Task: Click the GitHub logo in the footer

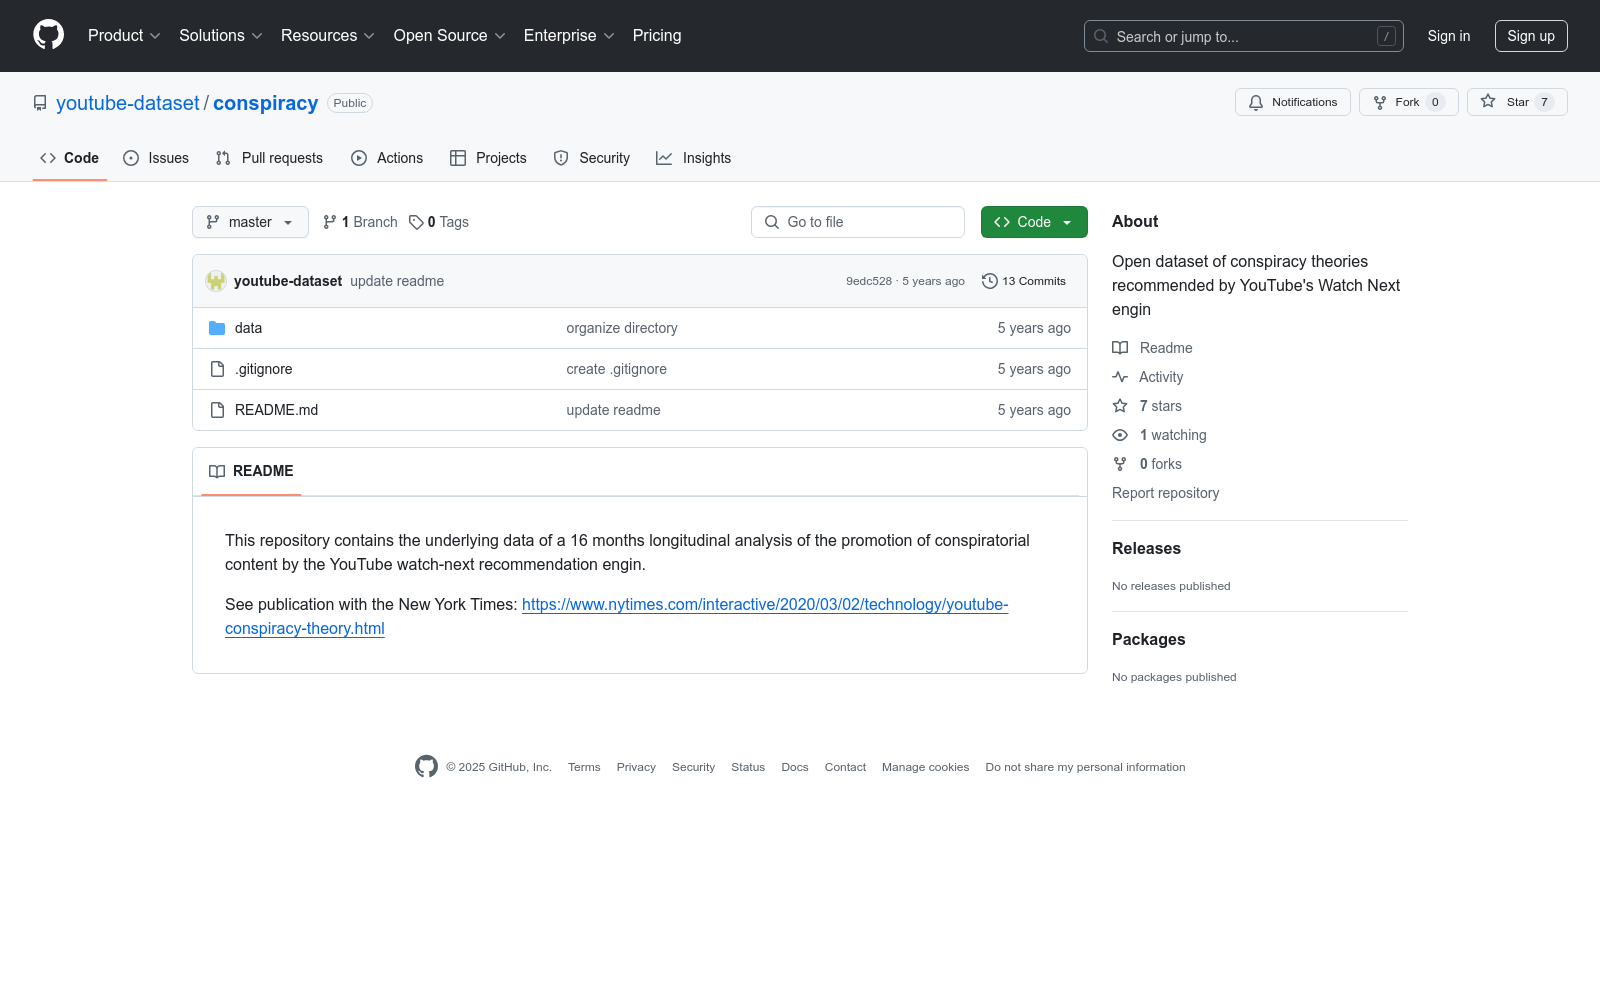Action: coord(426,767)
